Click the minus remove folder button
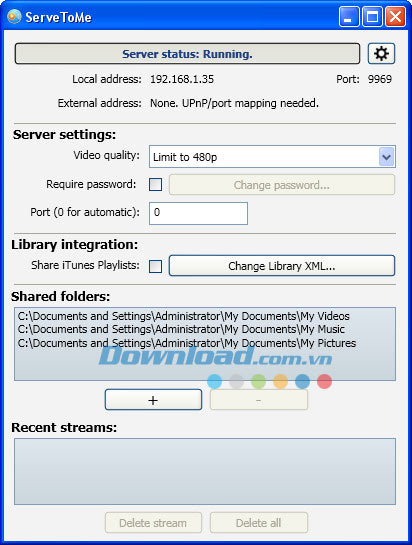Viewport: 412px width, 545px height. click(259, 400)
